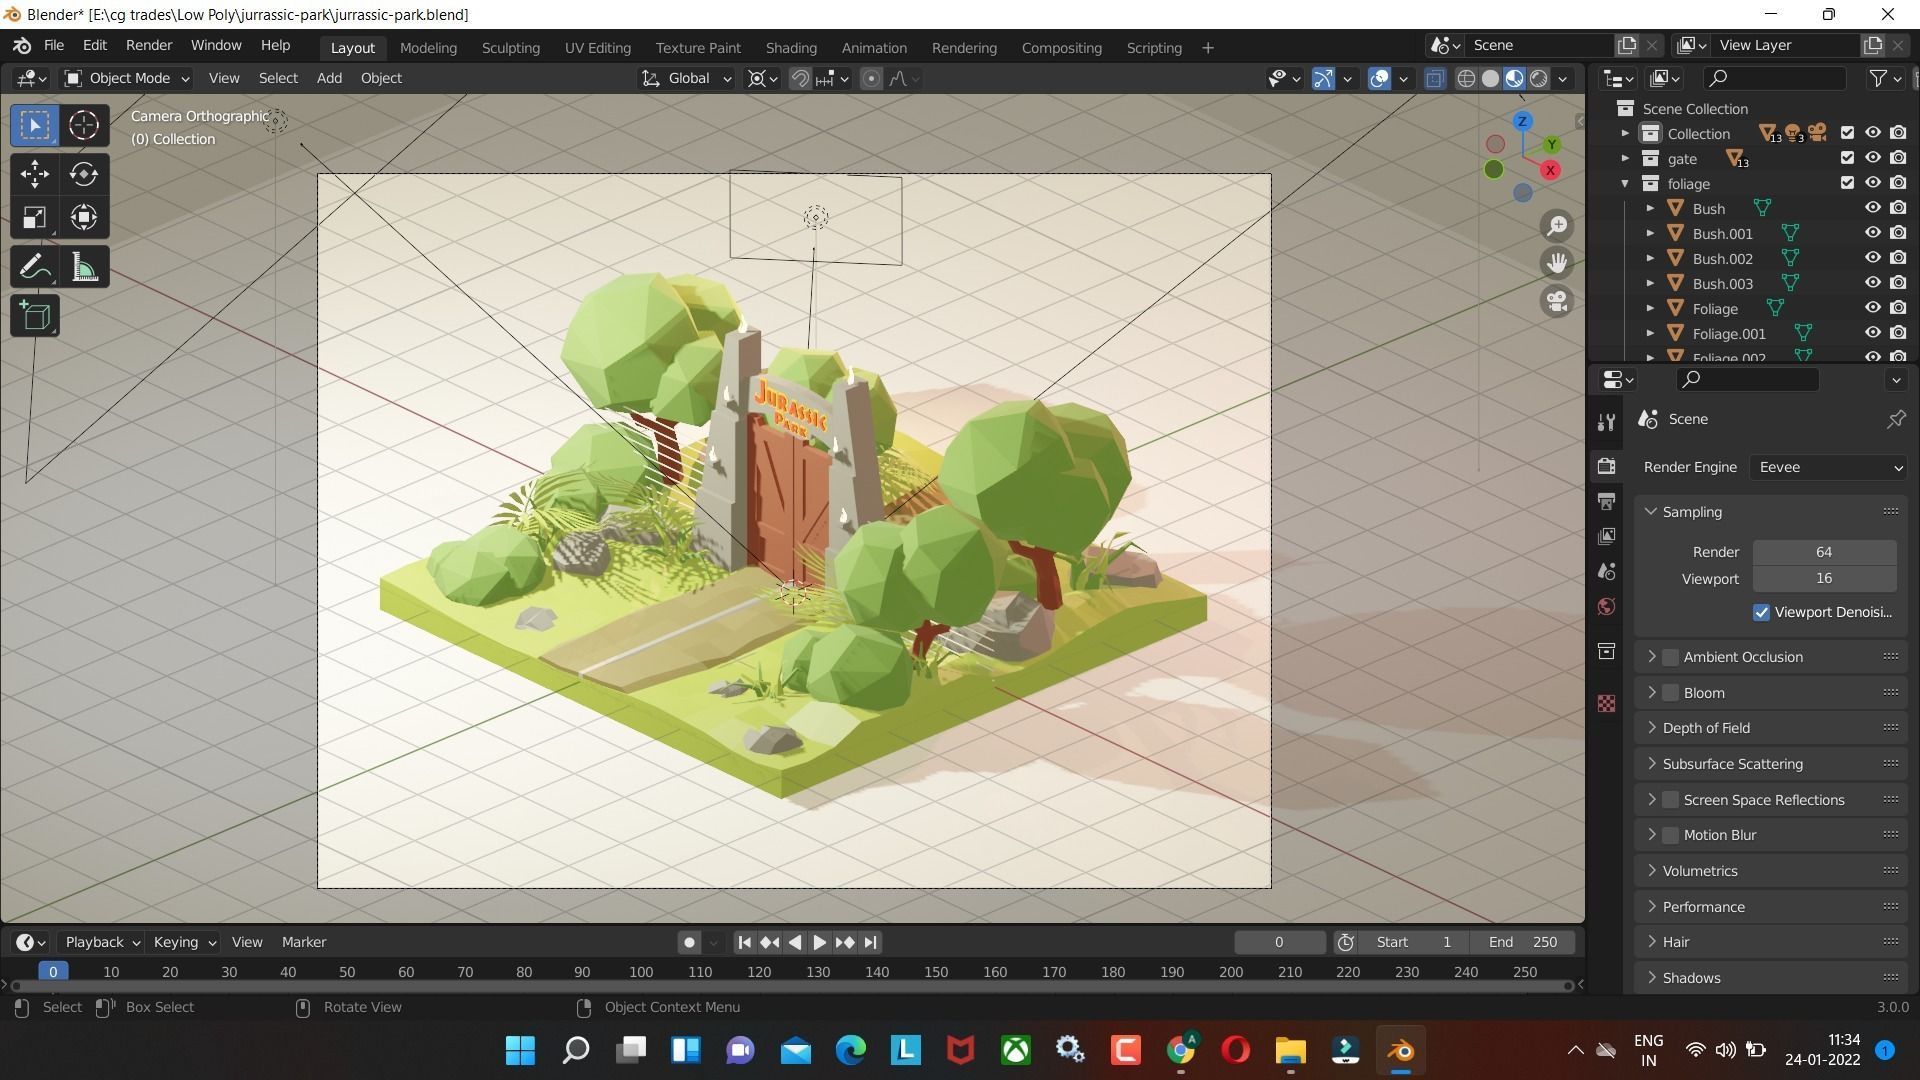Viewport: 1920px width, 1080px height.
Task: Switch to the UV Editing workspace tab
Action: point(597,48)
